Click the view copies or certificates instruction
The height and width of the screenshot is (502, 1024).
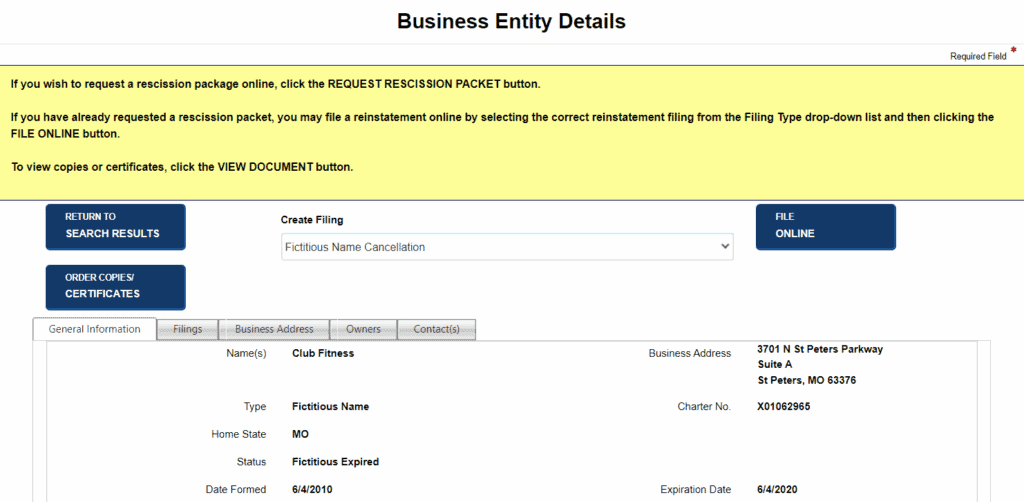182,167
